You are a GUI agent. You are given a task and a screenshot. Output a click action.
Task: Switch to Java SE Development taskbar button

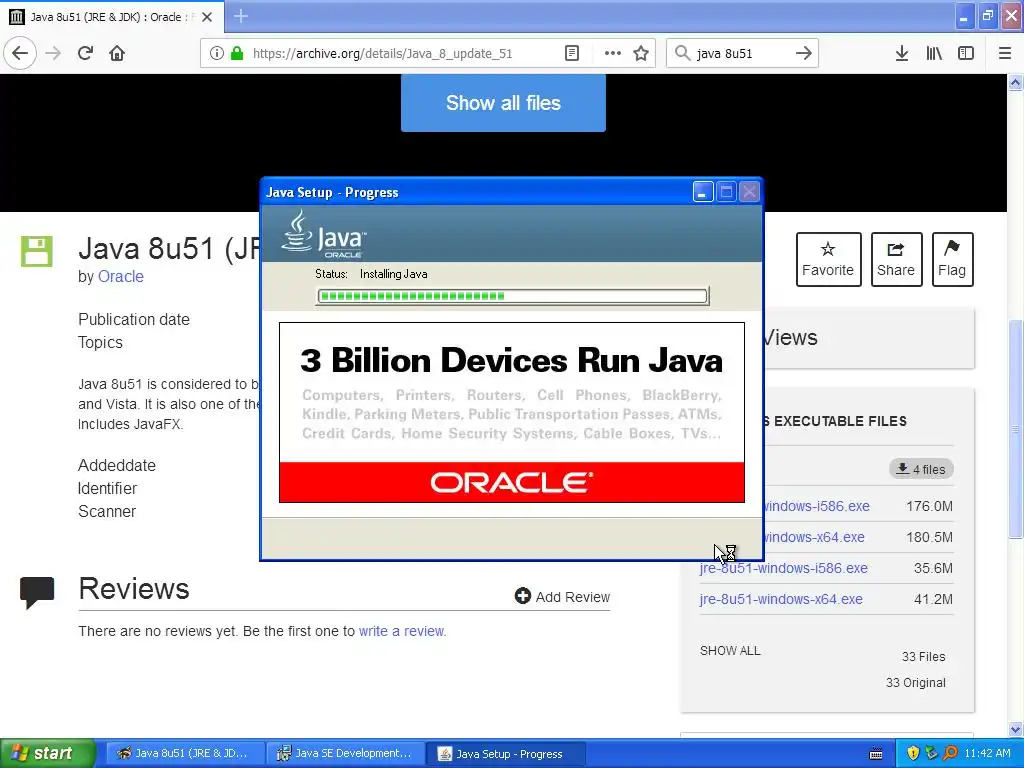(x=346, y=753)
